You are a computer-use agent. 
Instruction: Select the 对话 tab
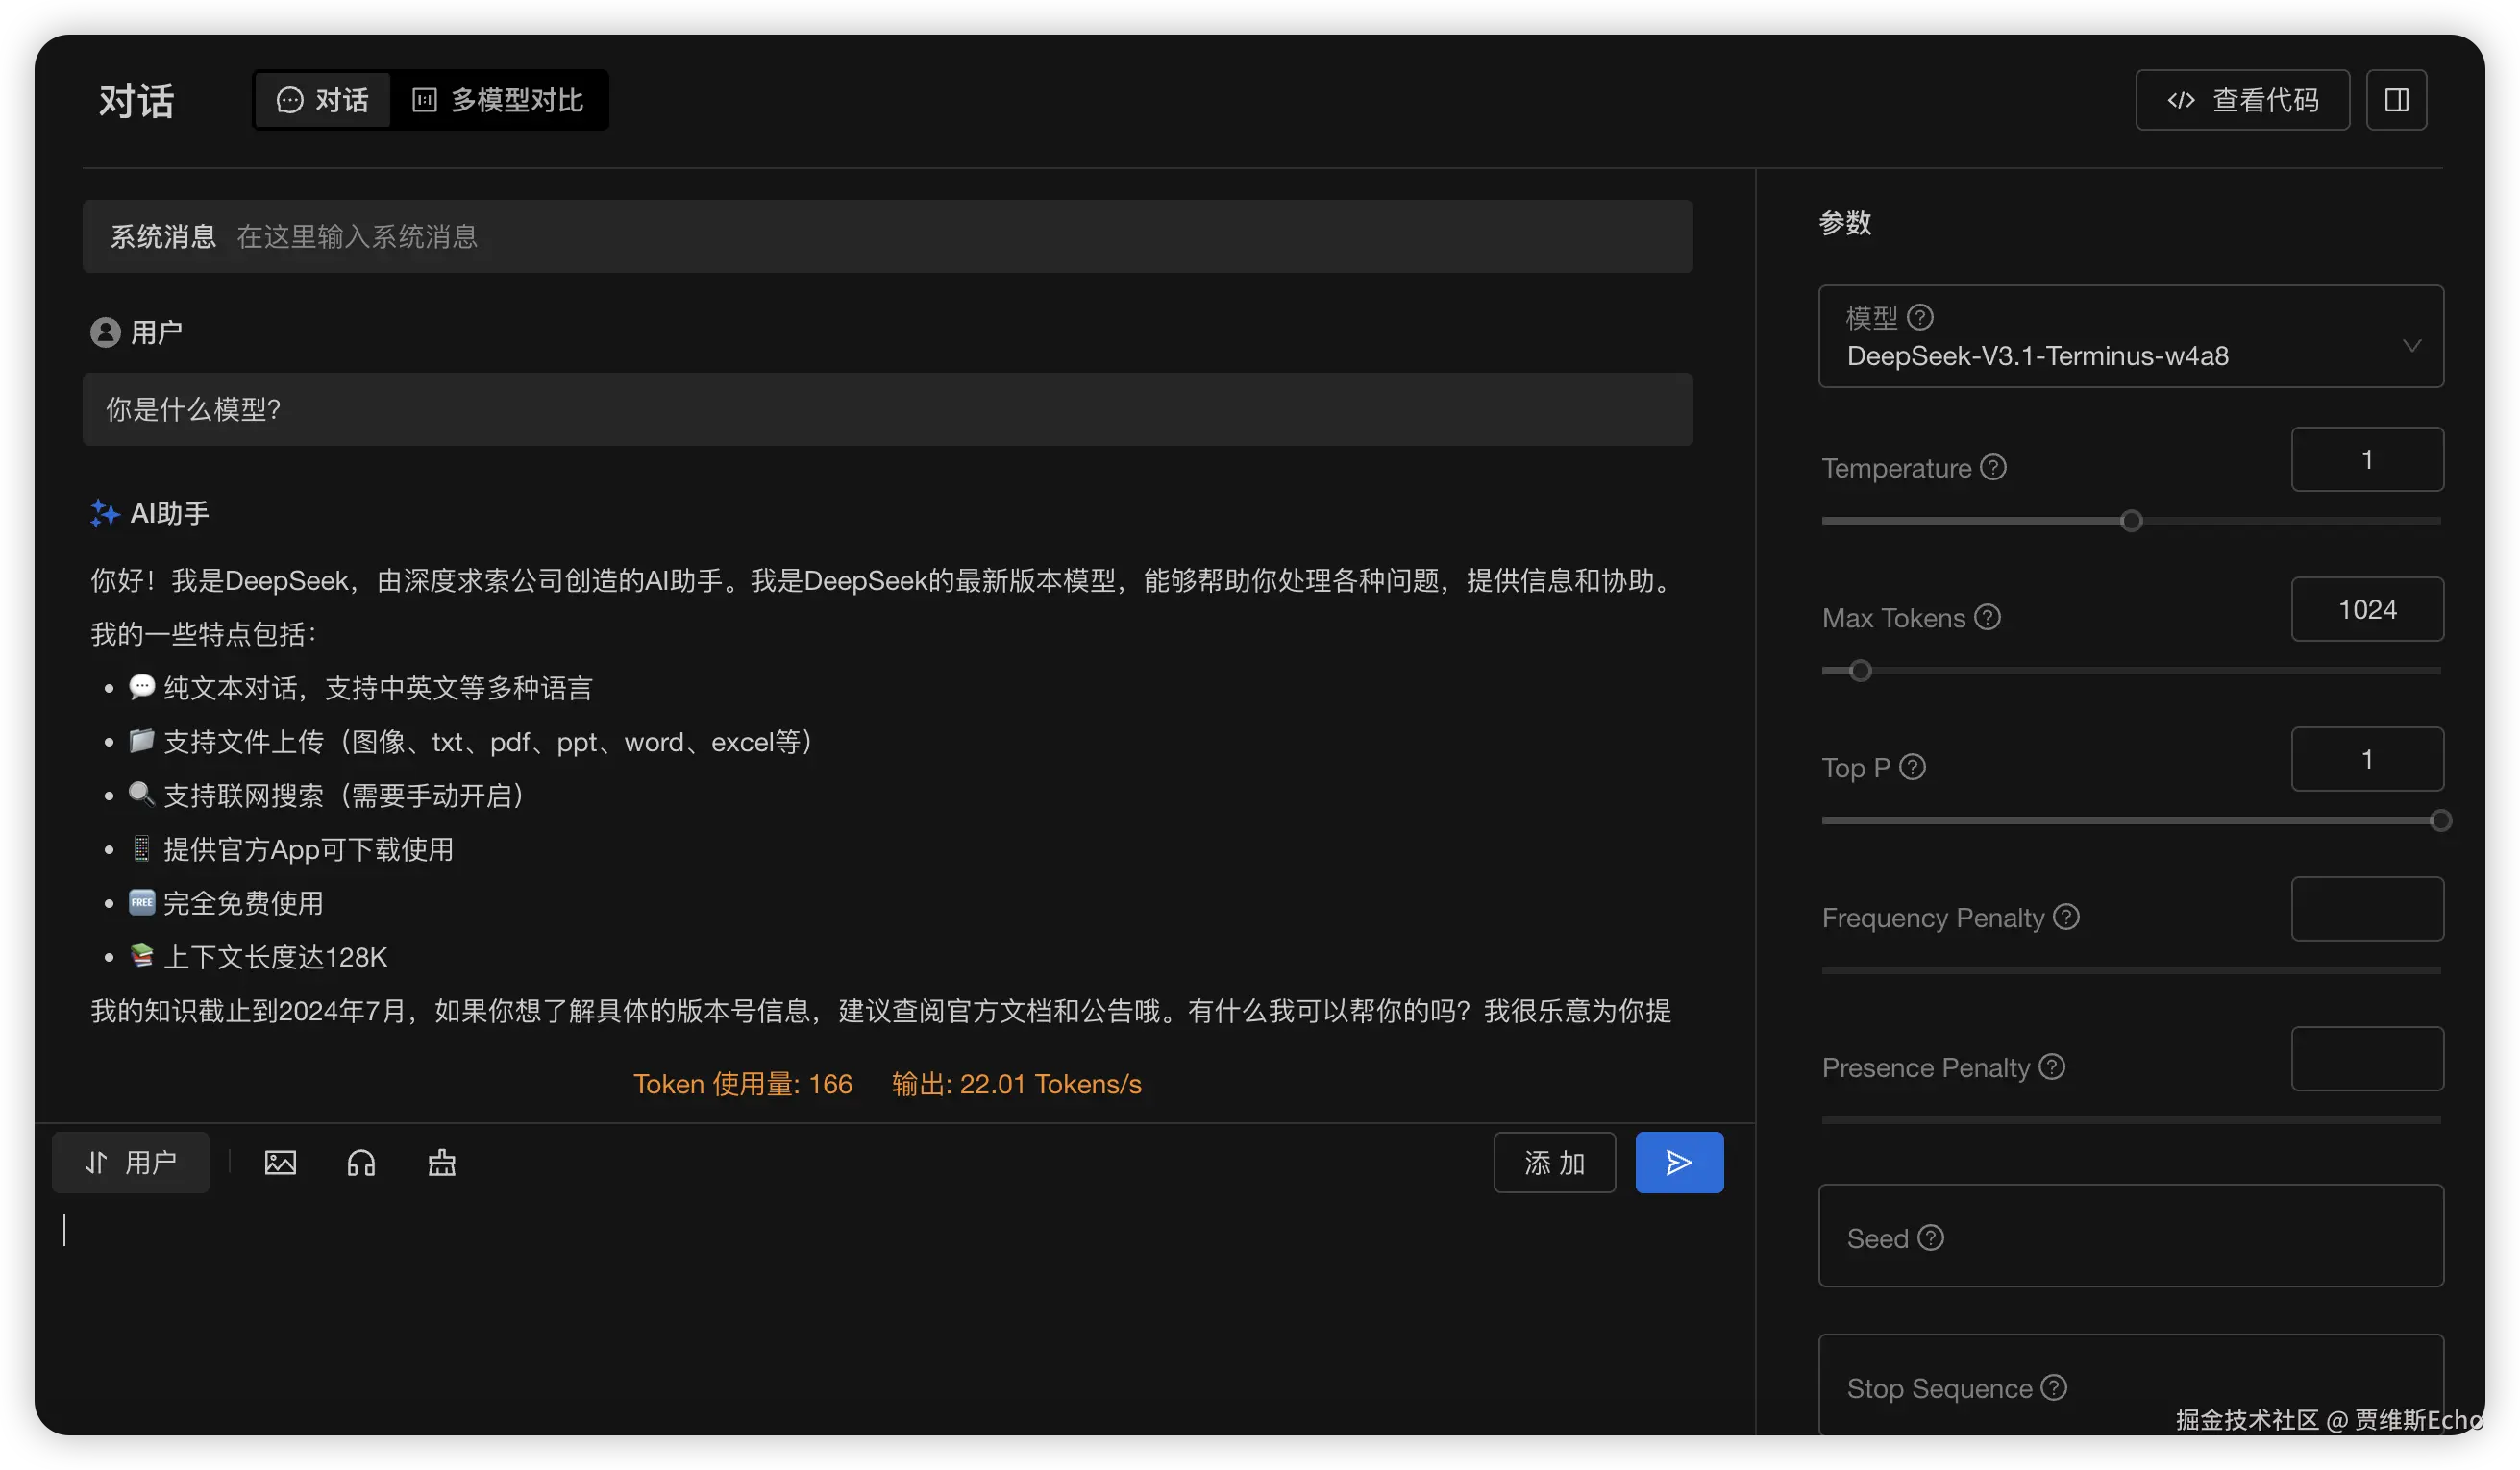pos(322,100)
